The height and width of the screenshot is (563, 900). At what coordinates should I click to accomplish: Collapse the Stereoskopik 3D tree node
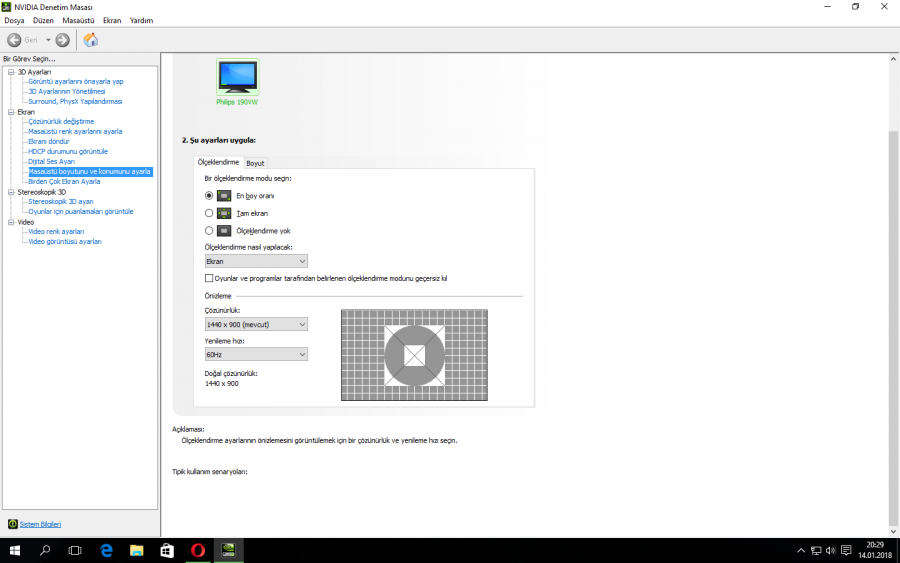[11, 192]
